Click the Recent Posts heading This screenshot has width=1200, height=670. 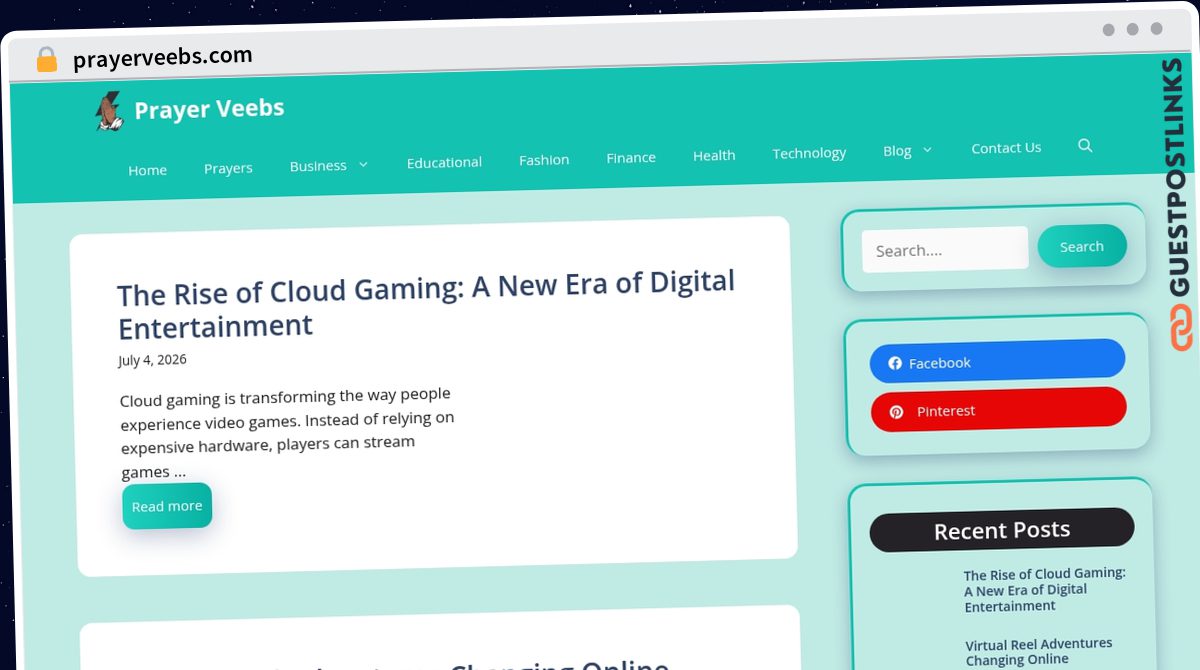coord(1002,530)
